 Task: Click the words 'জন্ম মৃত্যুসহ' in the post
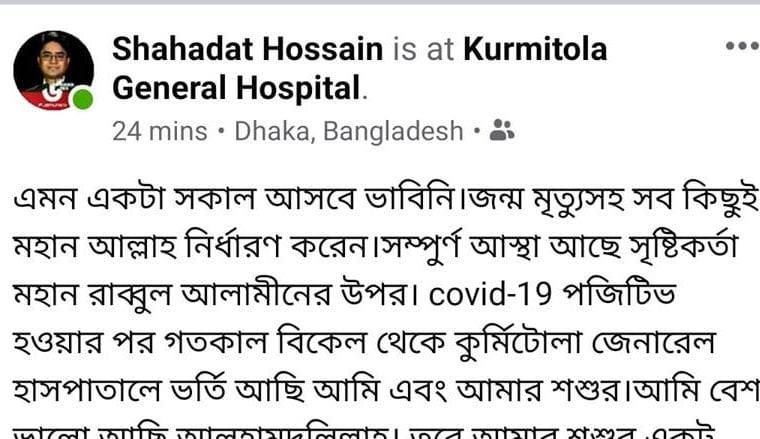pyautogui.click(x=547, y=199)
